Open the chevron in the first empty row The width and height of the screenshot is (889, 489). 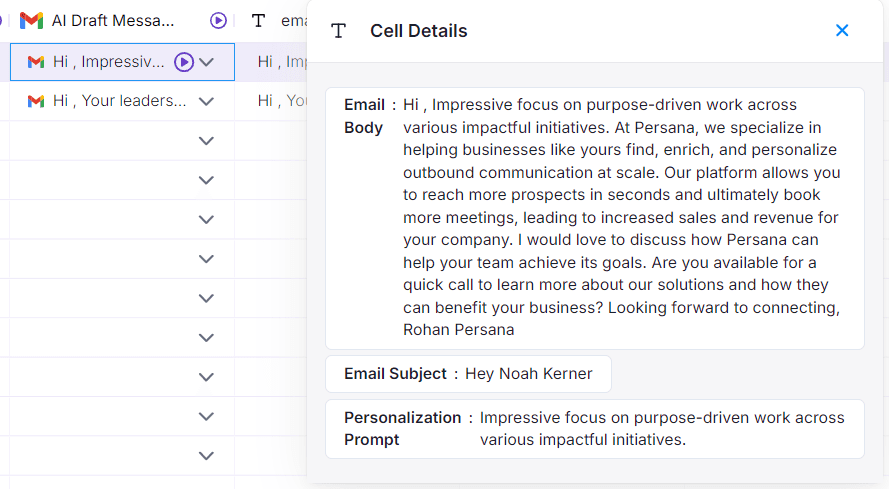[206, 141]
